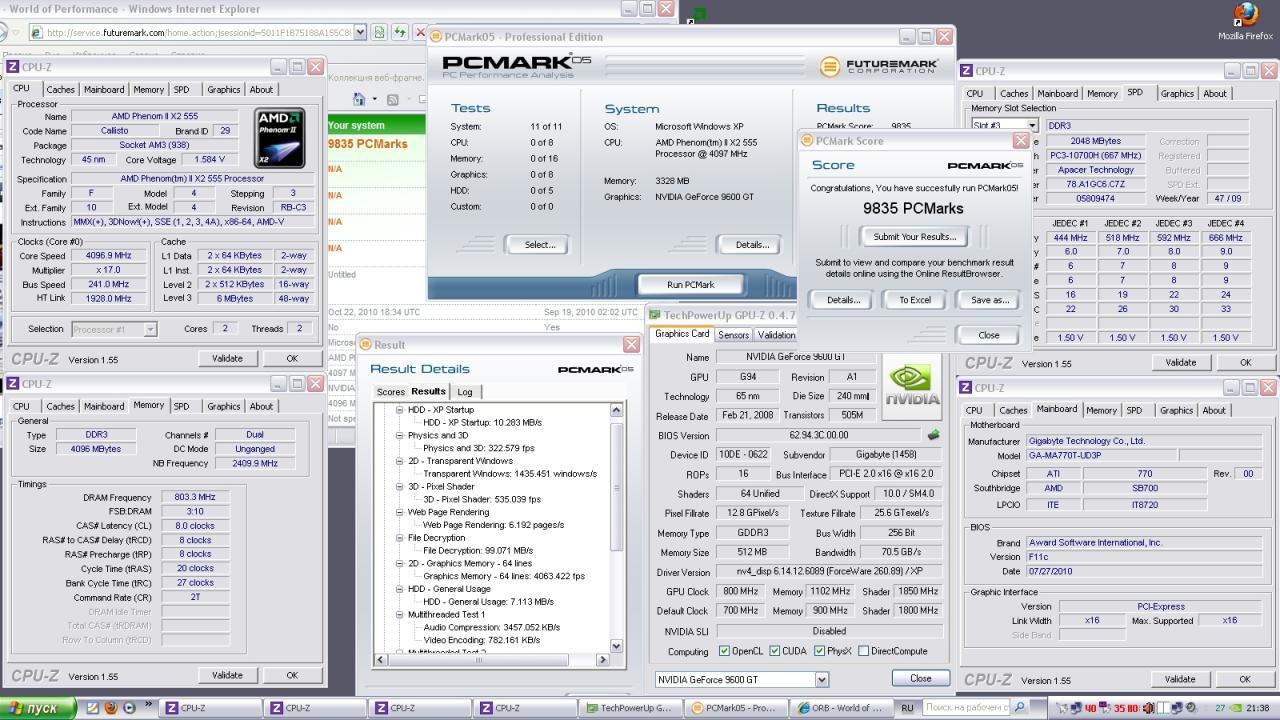Image resolution: width=1280 pixels, height=720 pixels.
Task: Open the Processor #1 selection dropdown
Action: click(150, 329)
